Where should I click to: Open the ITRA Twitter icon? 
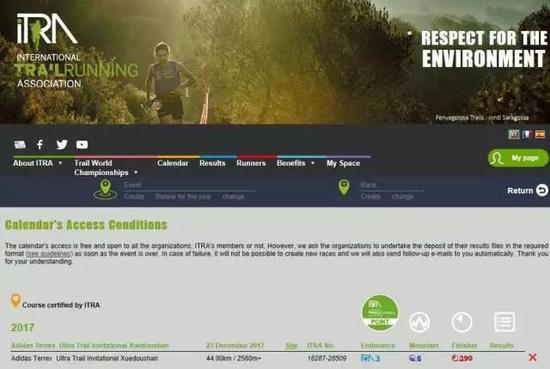click(x=62, y=144)
